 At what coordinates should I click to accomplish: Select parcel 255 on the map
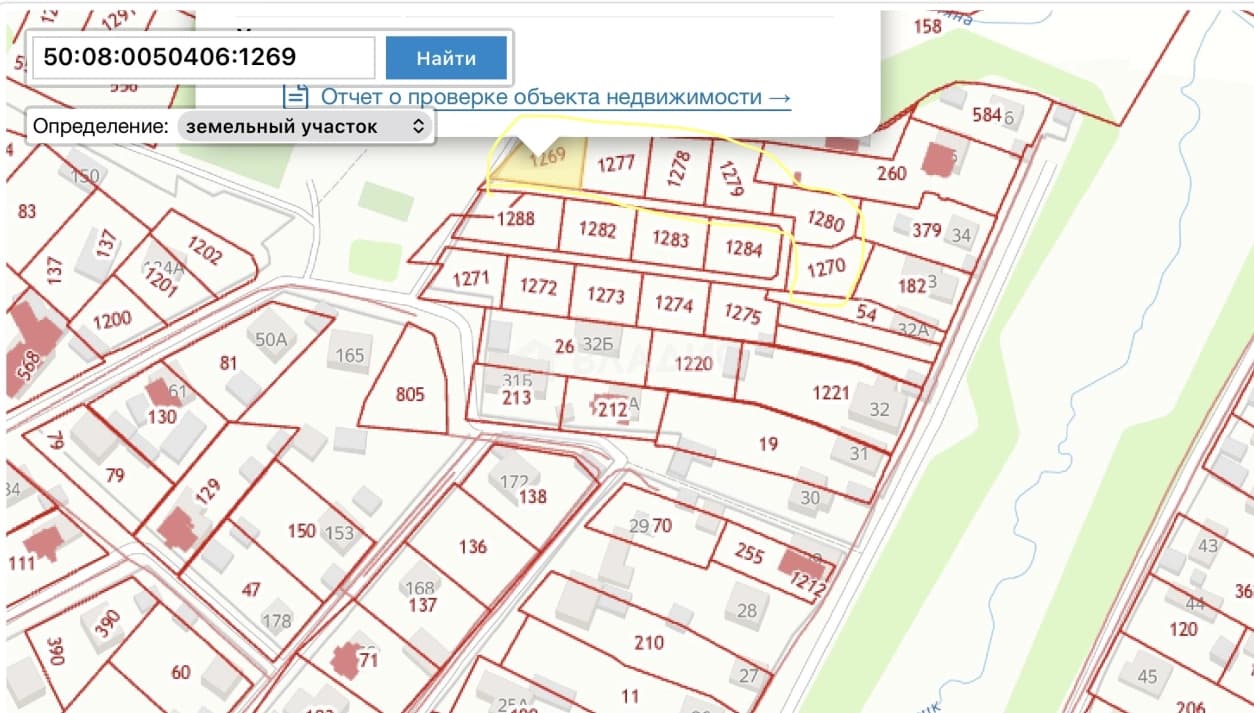point(749,552)
